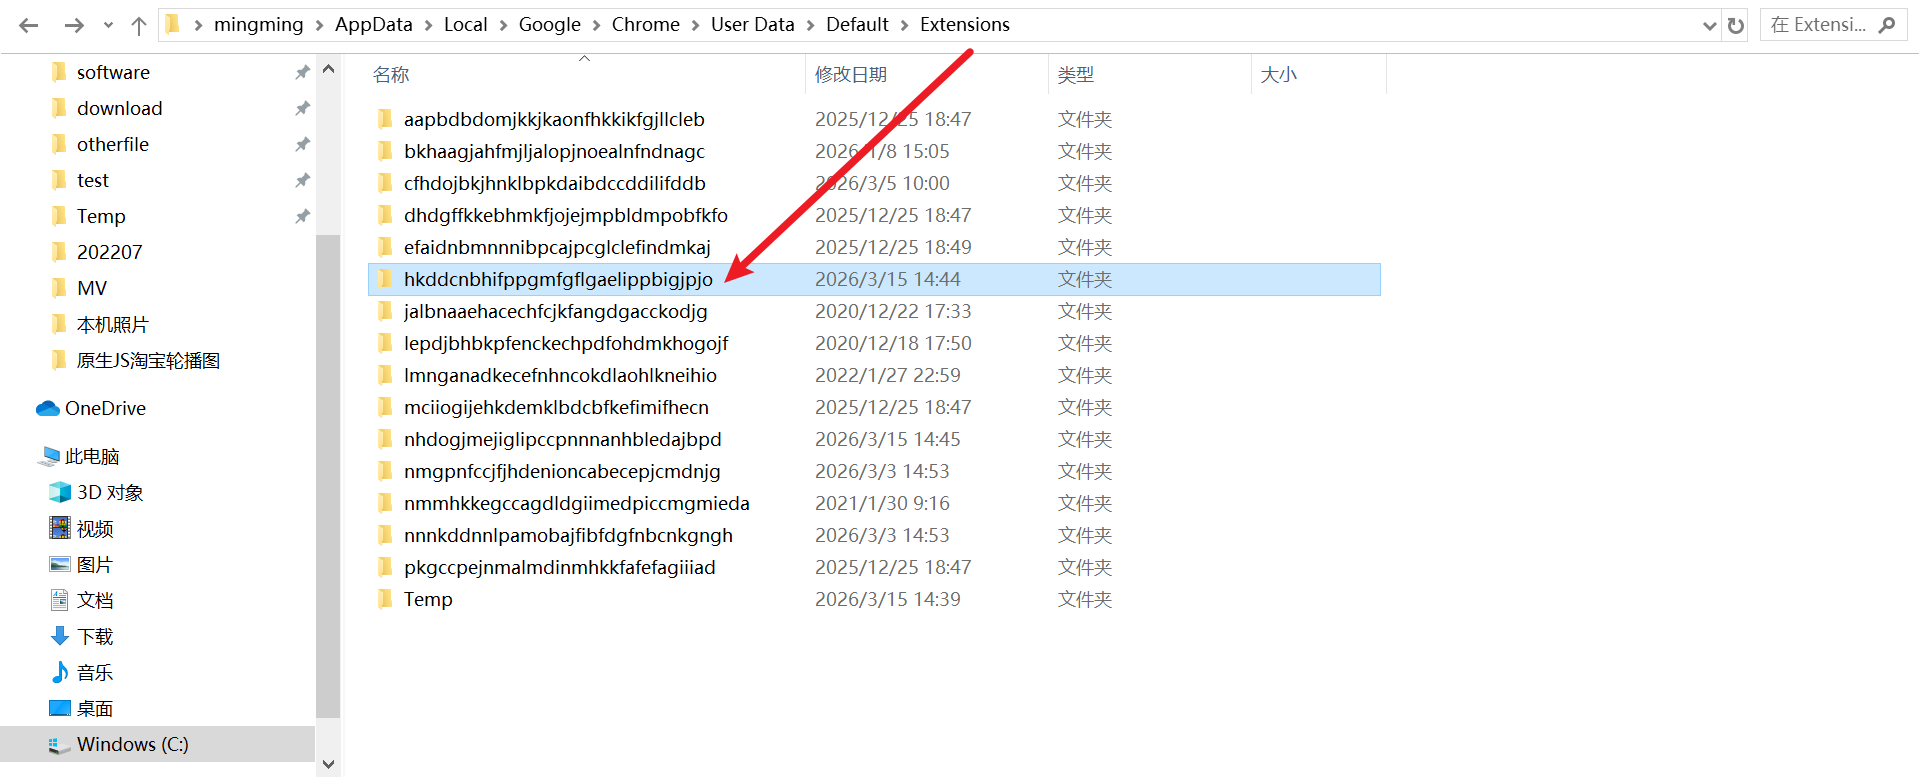This screenshot has width=1920, height=777.
Task: Open 桌面 desktop icon
Action: [60, 708]
